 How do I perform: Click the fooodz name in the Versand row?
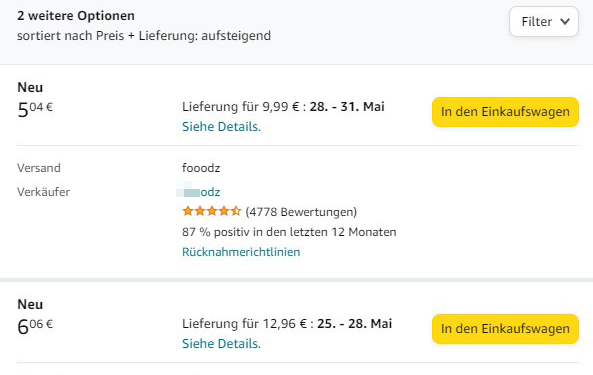[201, 168]
